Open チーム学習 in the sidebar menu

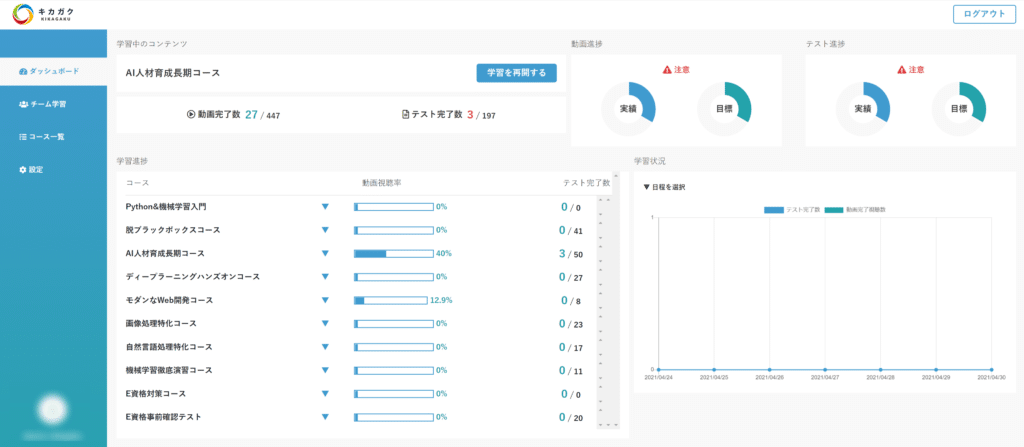coord(47,104)
